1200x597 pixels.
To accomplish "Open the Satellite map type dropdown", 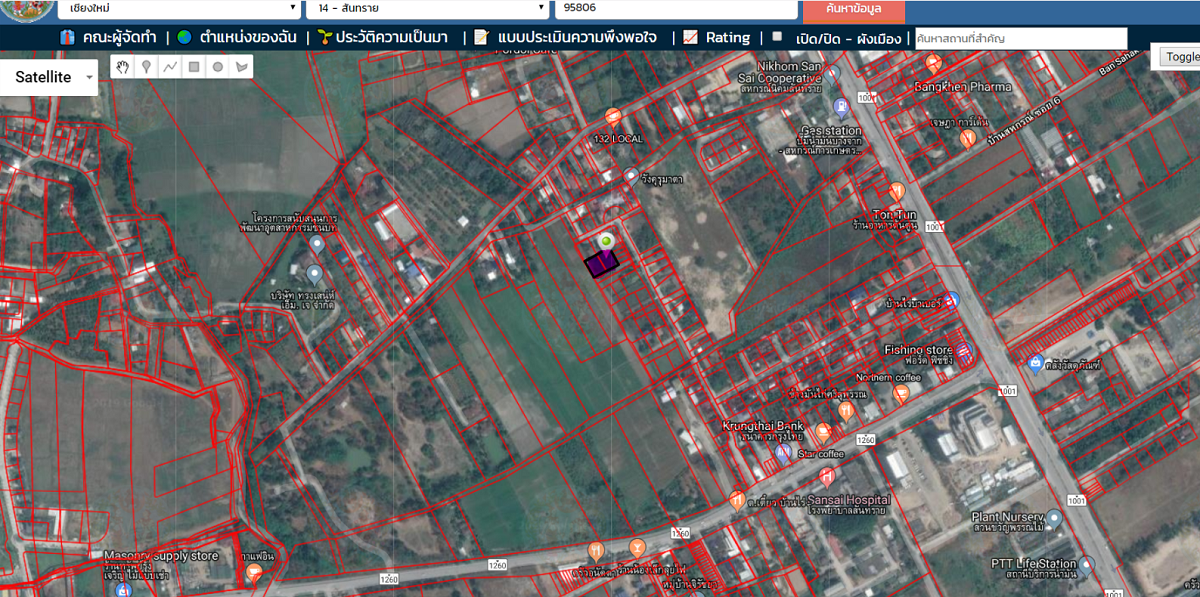I will coord(49,77).
